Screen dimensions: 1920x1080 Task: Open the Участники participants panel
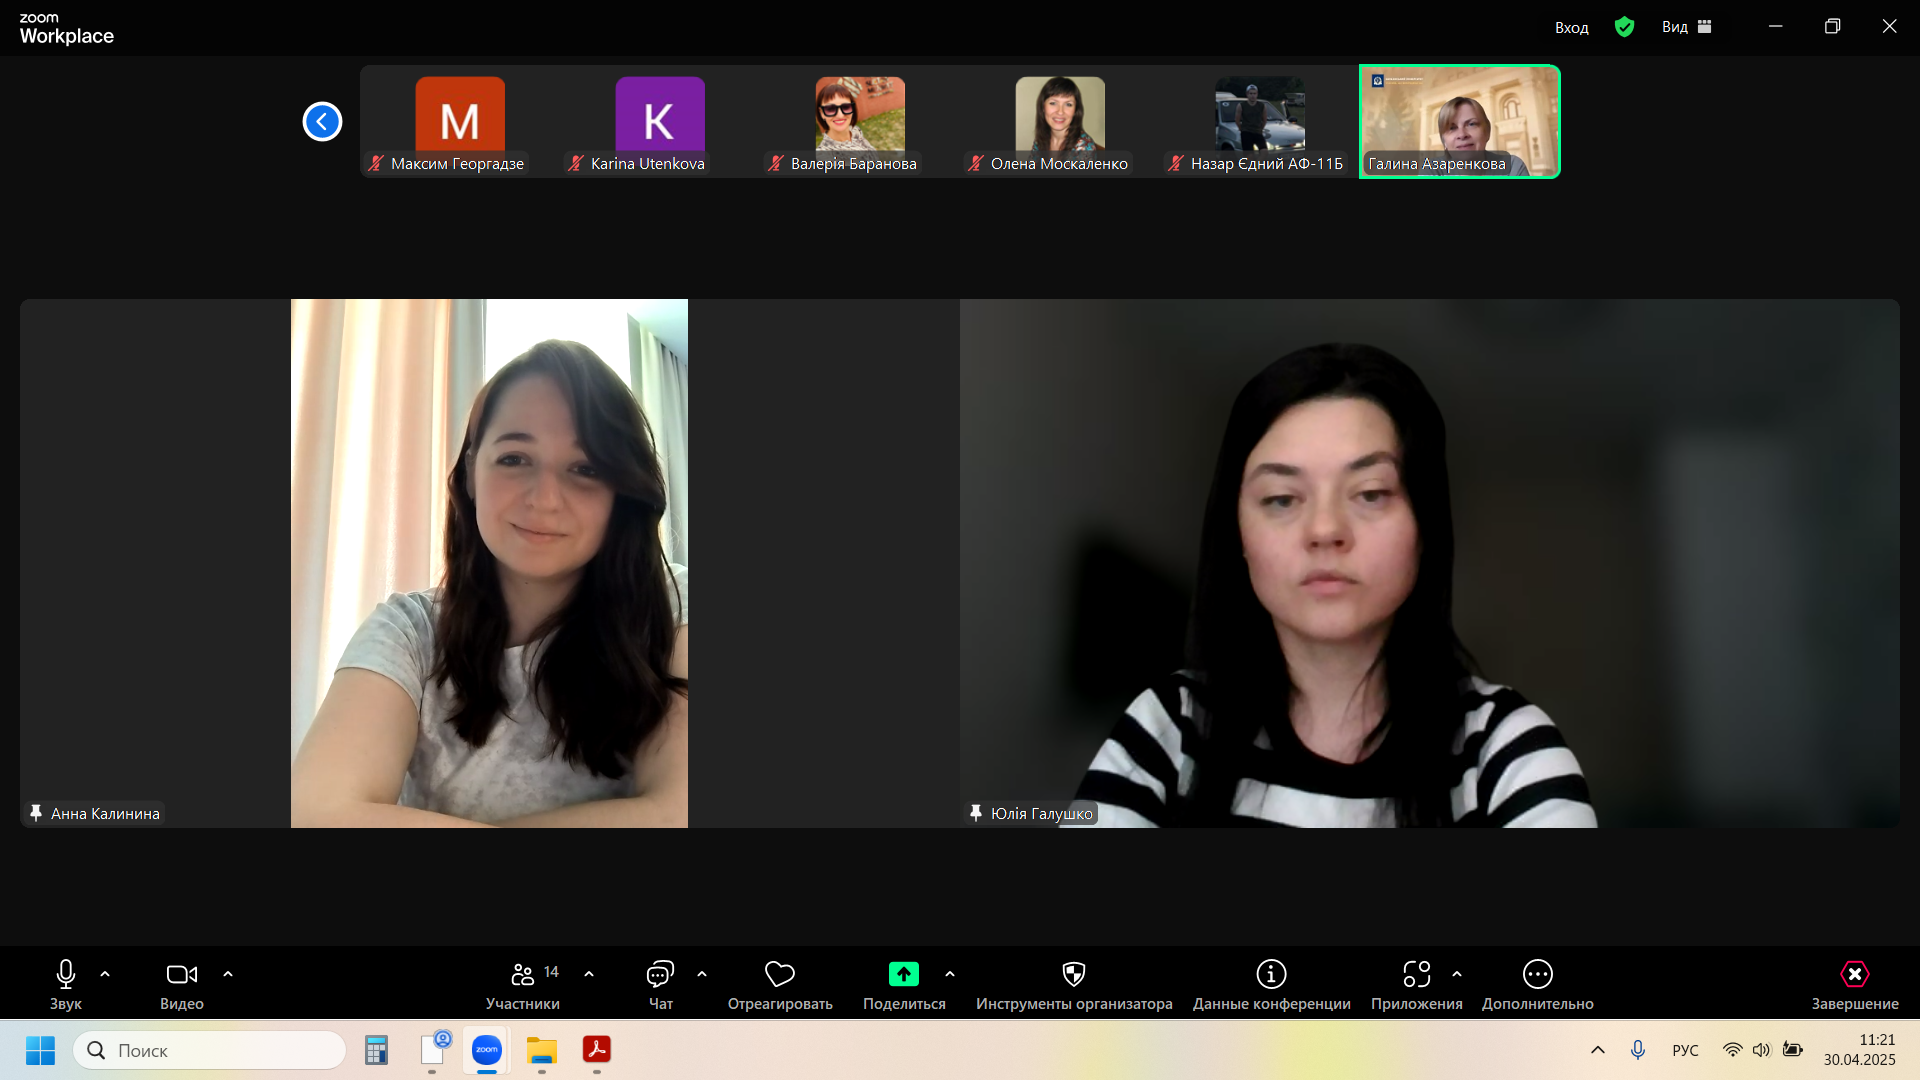pos(523,985)
